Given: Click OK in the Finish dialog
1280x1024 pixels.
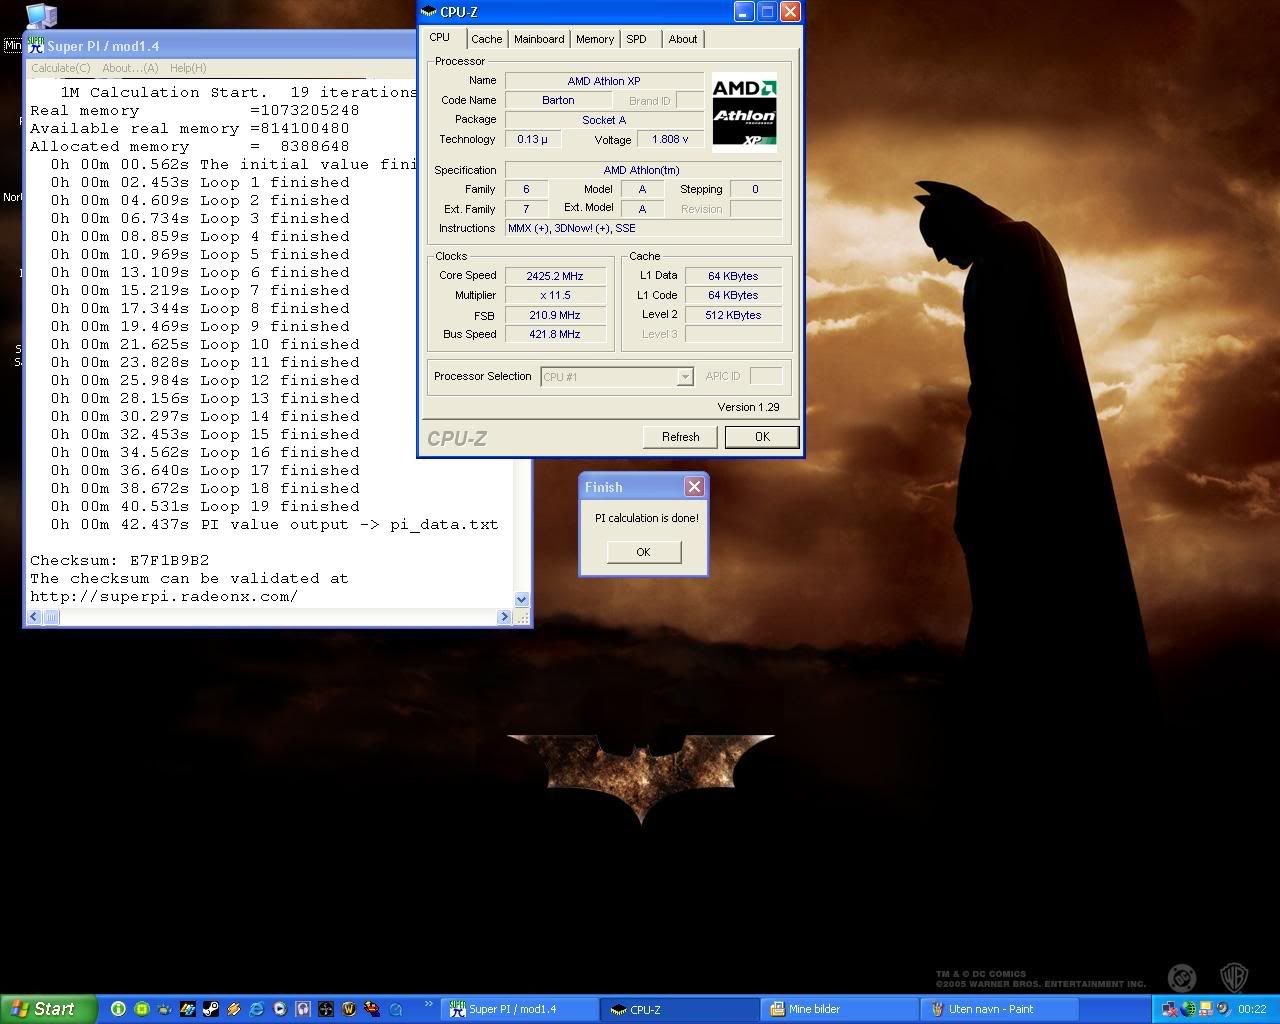Looking at the screenshot, I should pyautogui.click(x=643, y=552).
